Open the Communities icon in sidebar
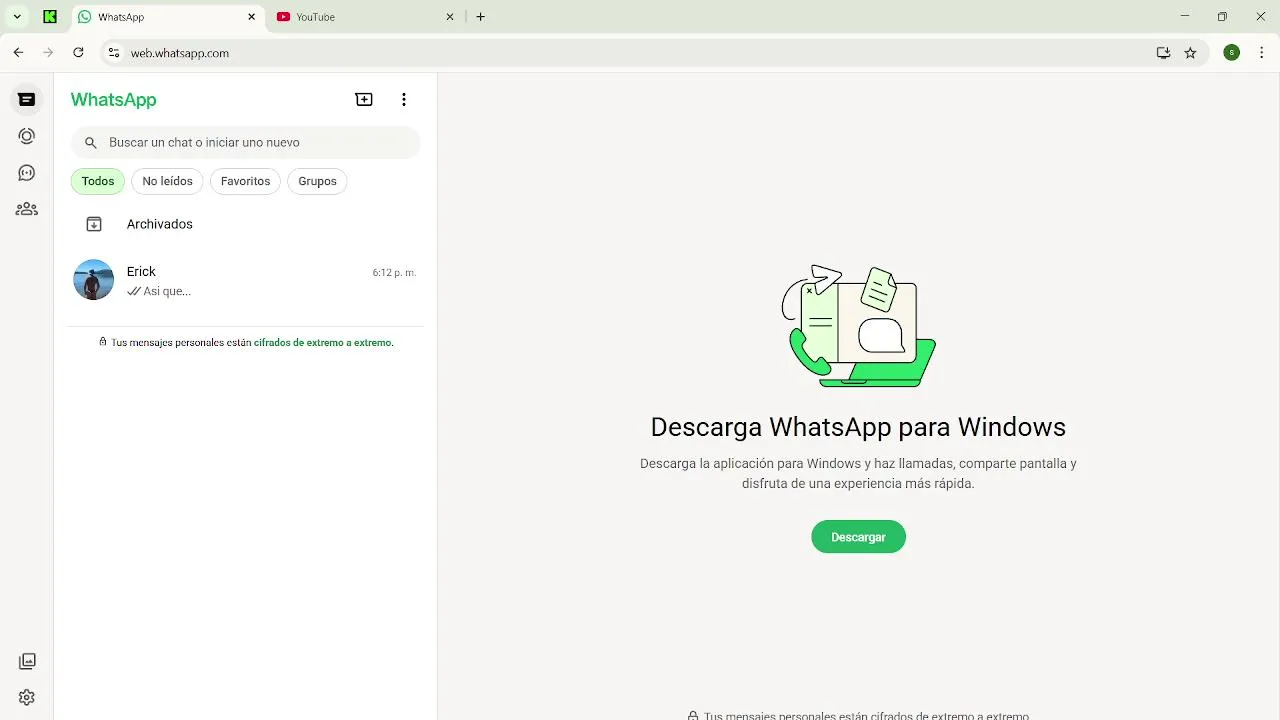 27,209
